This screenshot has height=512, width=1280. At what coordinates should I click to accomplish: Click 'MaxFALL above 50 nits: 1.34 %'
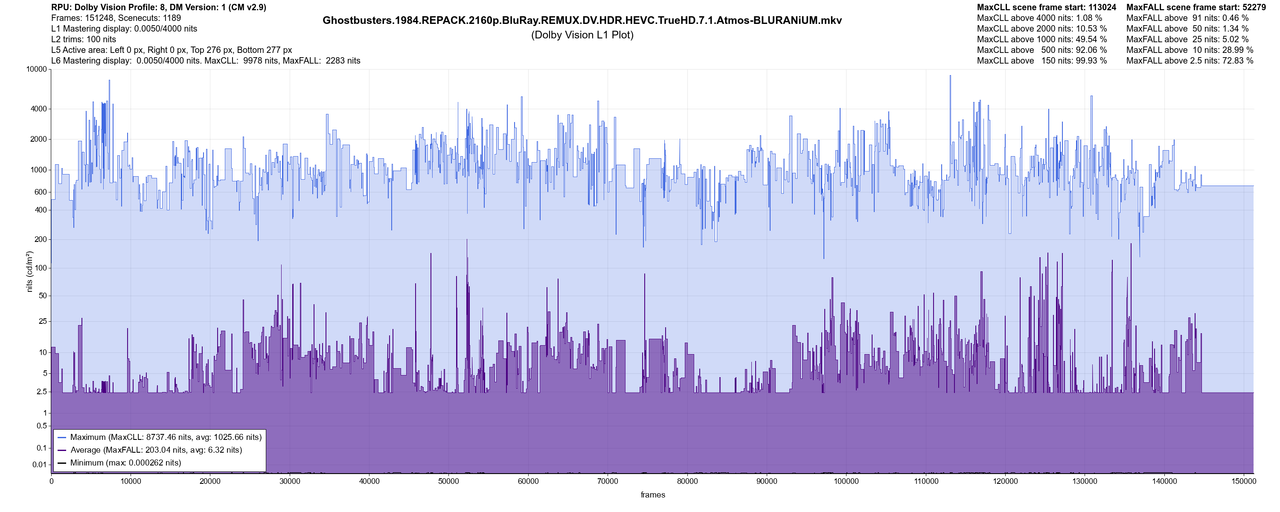pyautogui.click(x=1187, y=29)
